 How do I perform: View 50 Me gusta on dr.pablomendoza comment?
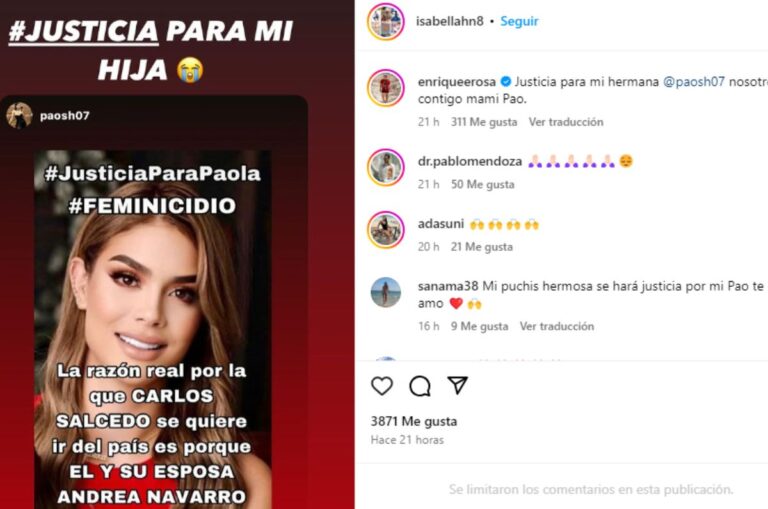pos(482,184)
